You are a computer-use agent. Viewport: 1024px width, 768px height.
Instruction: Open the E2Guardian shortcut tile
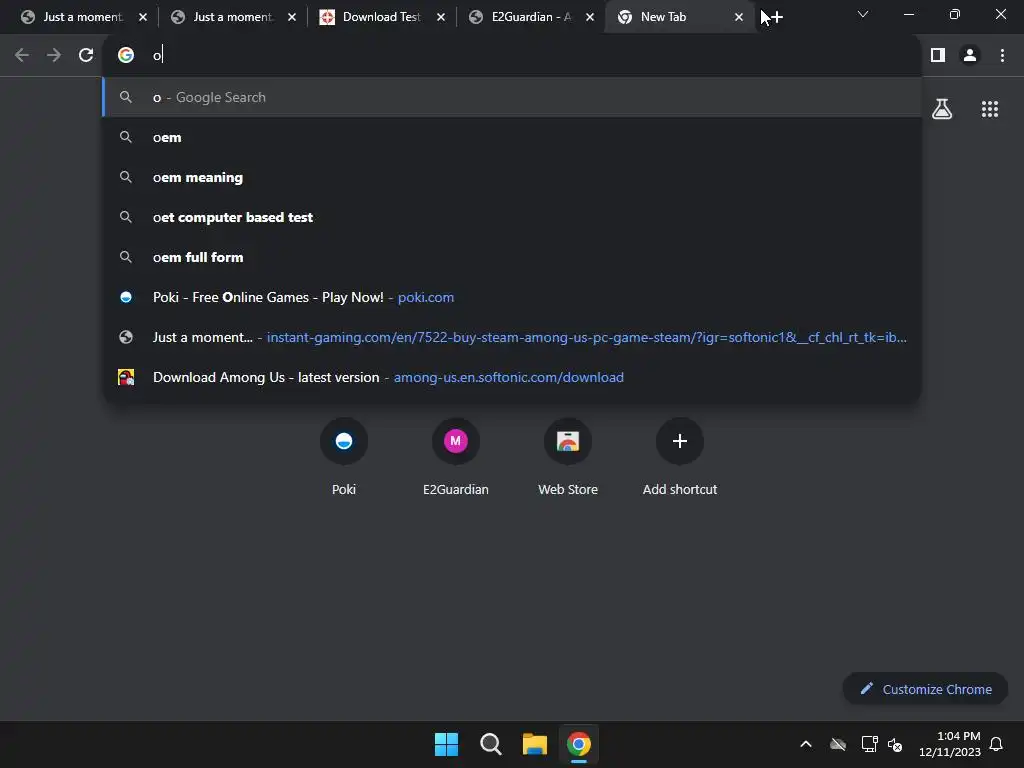pyautogui.click(x=456, y=456)
